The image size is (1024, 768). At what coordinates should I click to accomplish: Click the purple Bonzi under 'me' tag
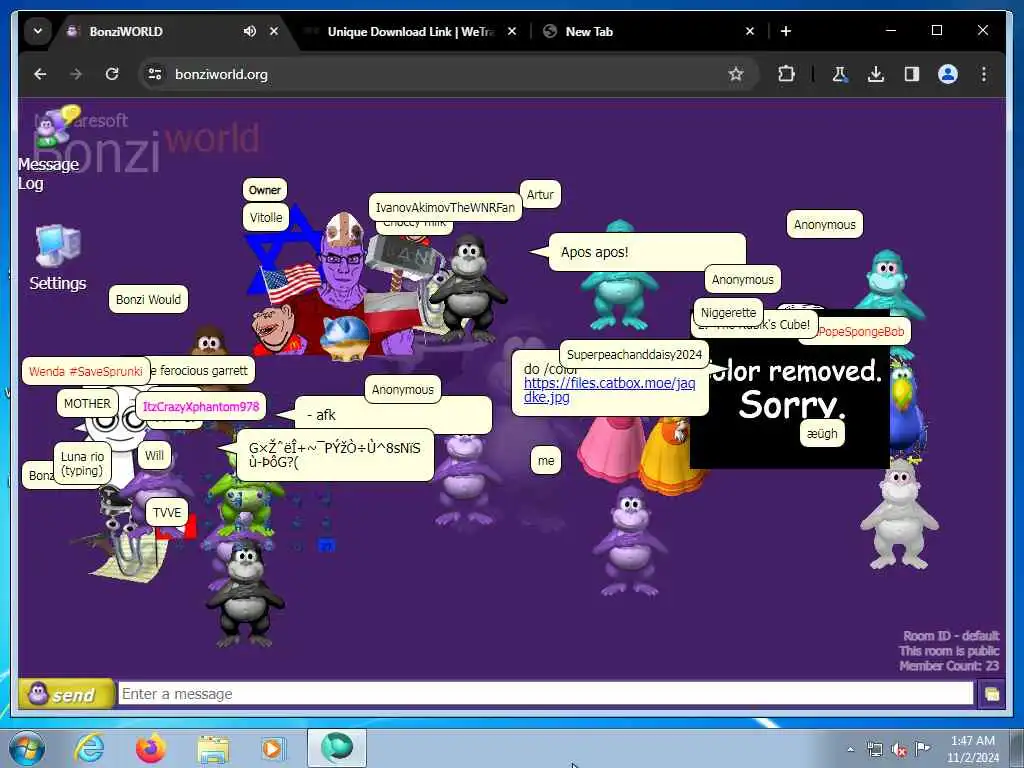pos(630,542)
